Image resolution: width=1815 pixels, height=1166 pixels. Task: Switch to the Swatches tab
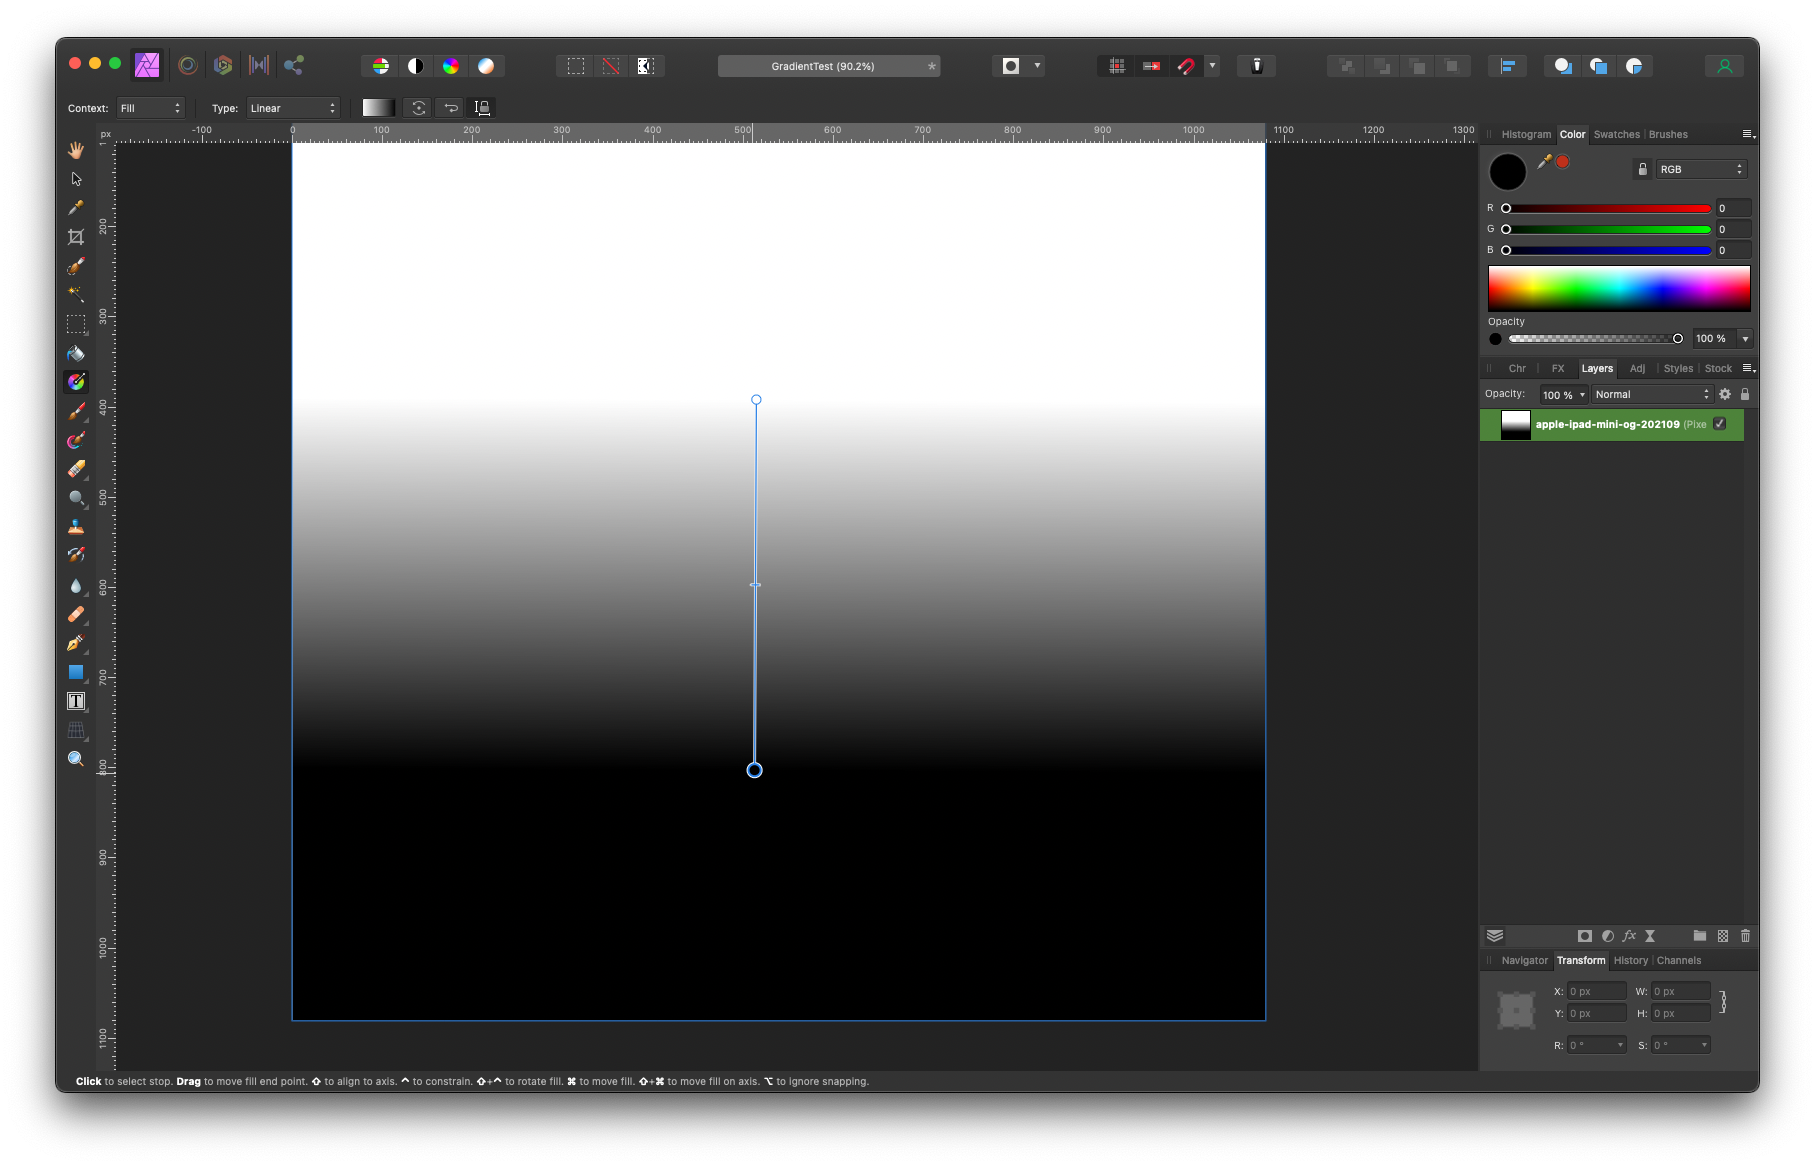tap(1616, 134)
